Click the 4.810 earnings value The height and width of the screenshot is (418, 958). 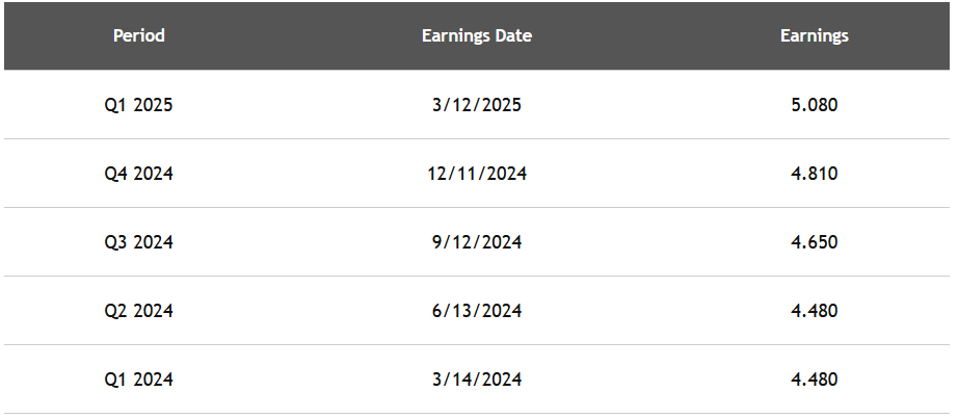click(814, 173)
